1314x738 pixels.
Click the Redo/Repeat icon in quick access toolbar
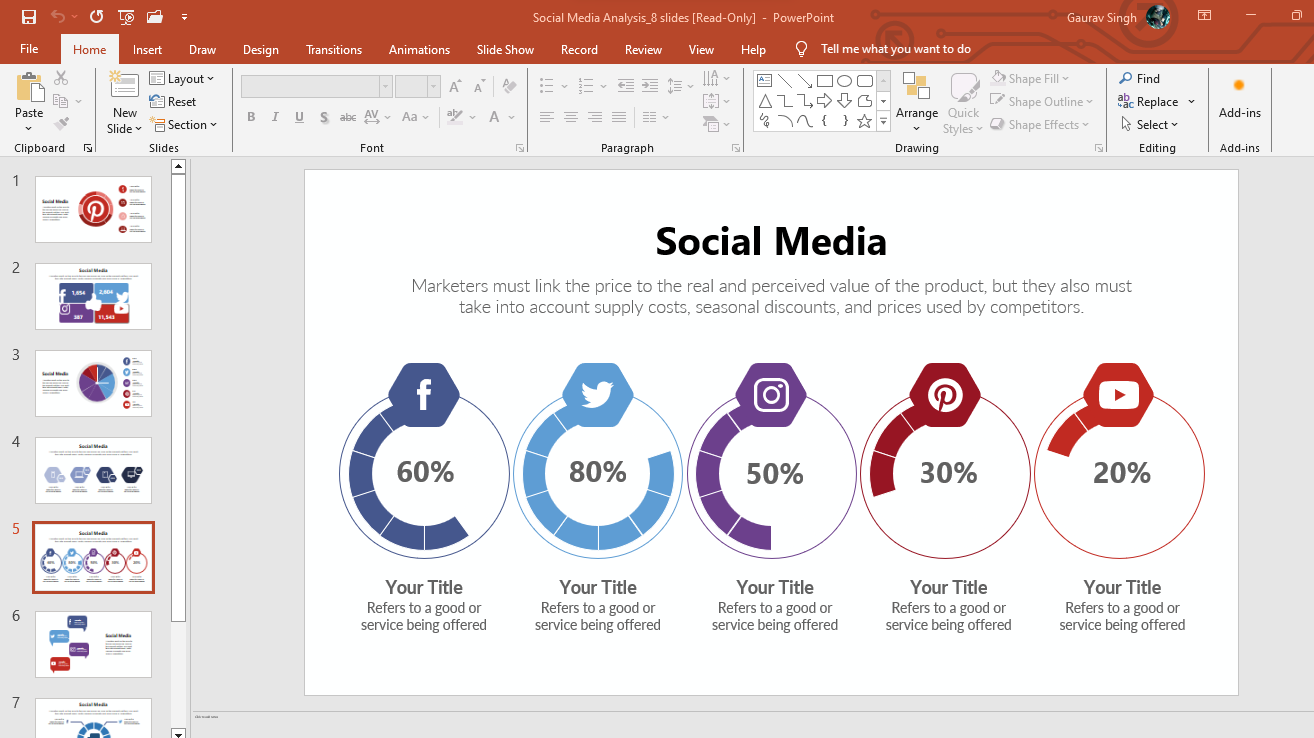coord(96,17)
